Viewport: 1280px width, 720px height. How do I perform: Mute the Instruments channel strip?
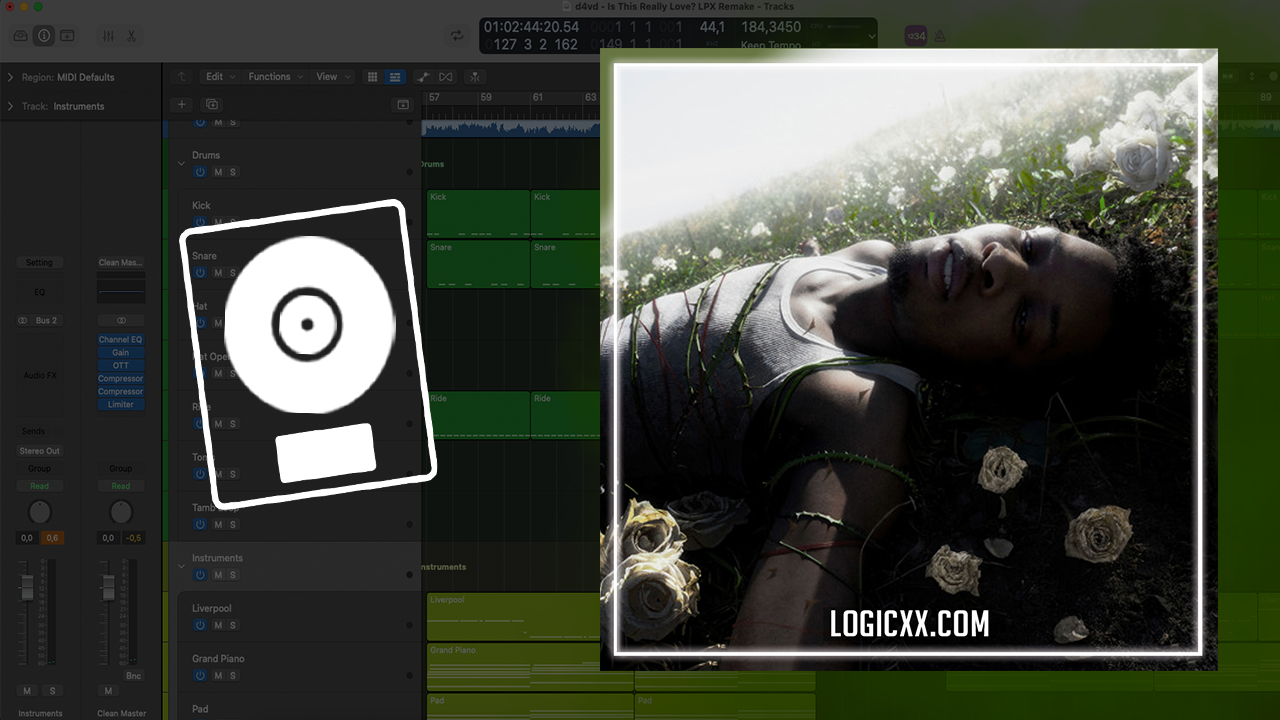pos(27,691)
